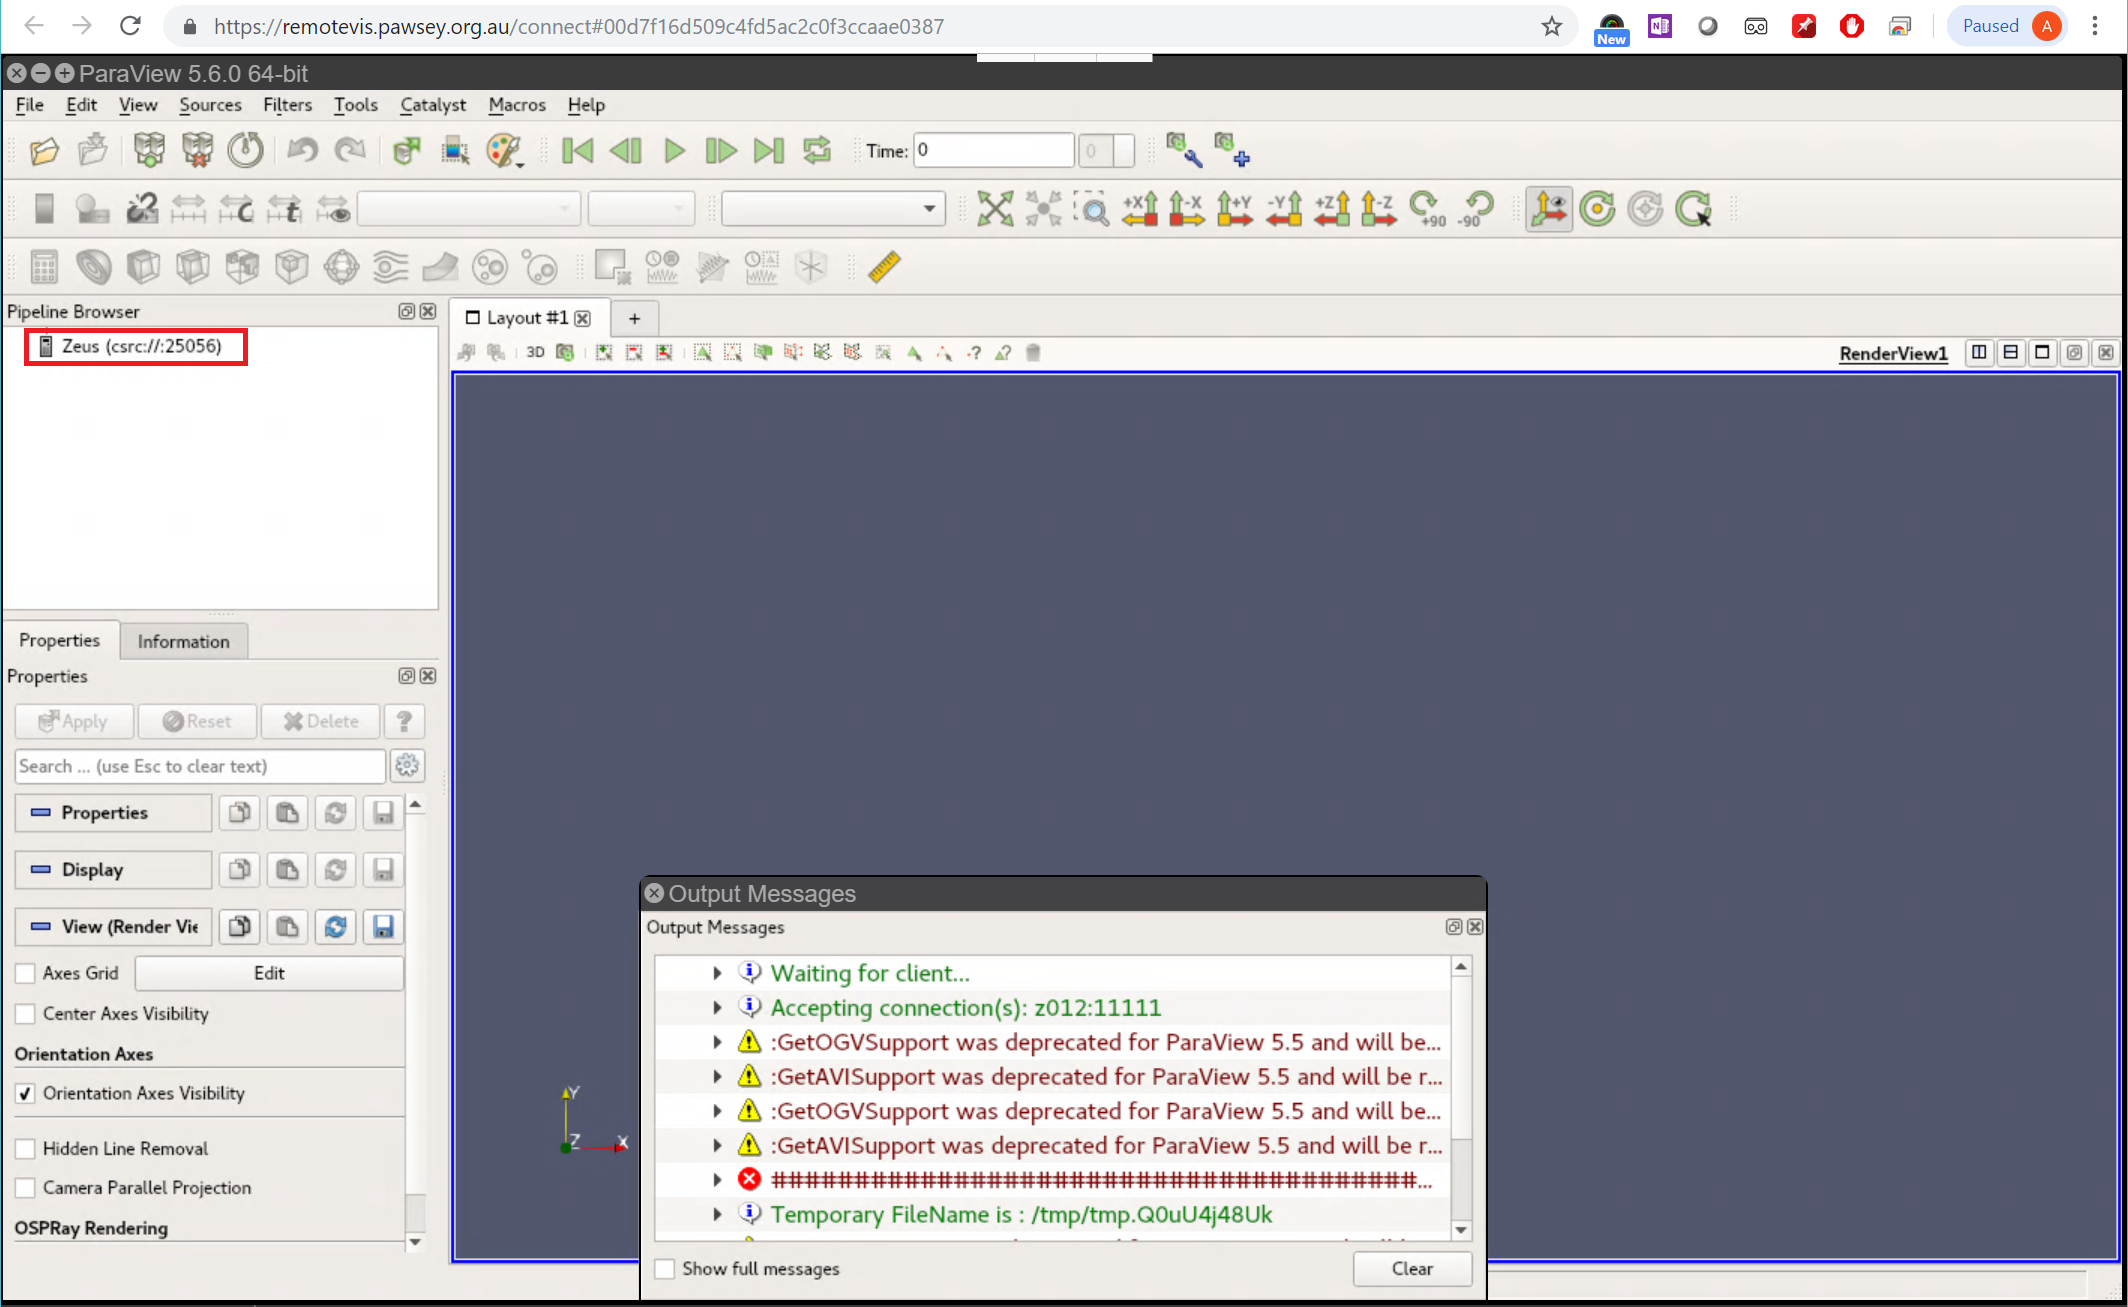This screenshot has height=1307, width=2128.
Task: Click Zoom to box icon
Action: coord(1092,208)
